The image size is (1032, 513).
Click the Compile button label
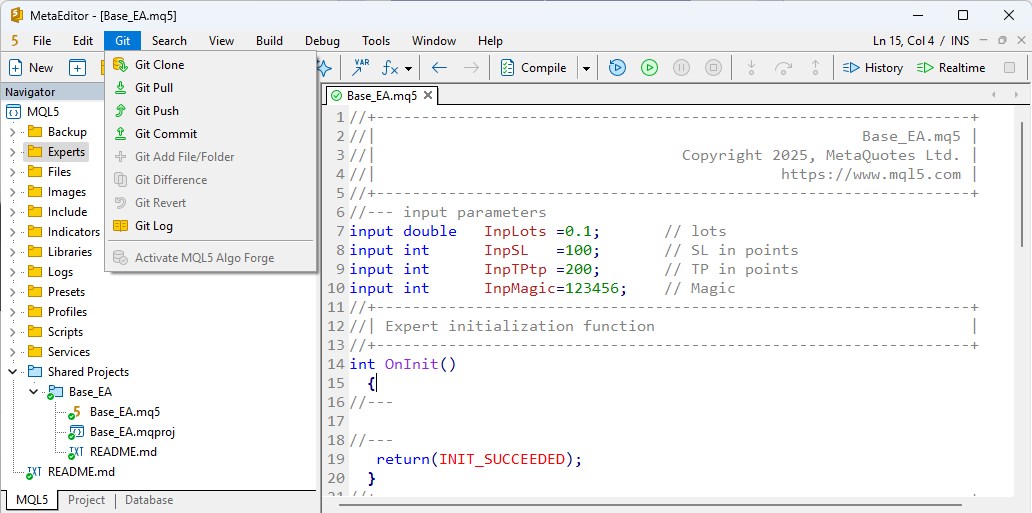tap(544, 68)
